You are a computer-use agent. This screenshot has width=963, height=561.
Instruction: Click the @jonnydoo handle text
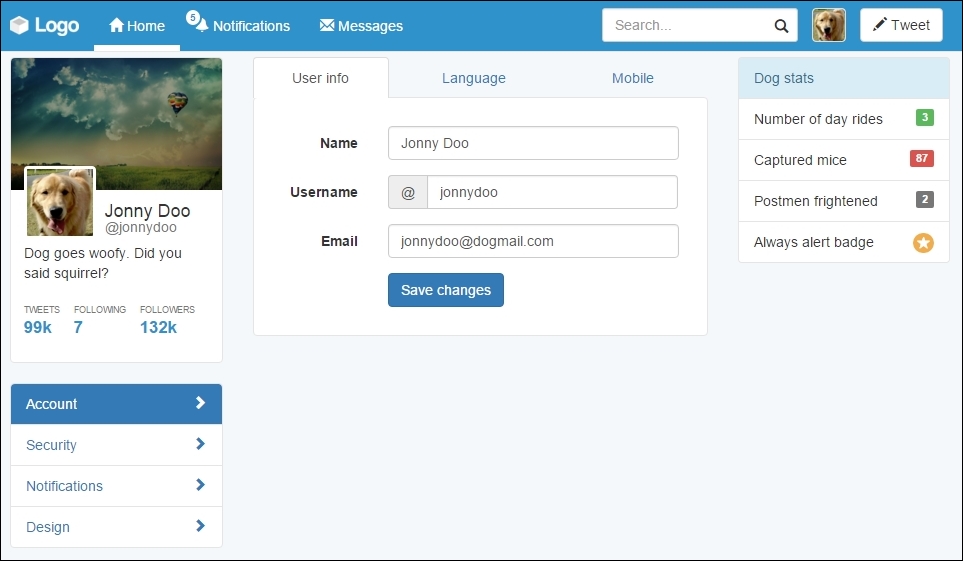tap(141, 227)
